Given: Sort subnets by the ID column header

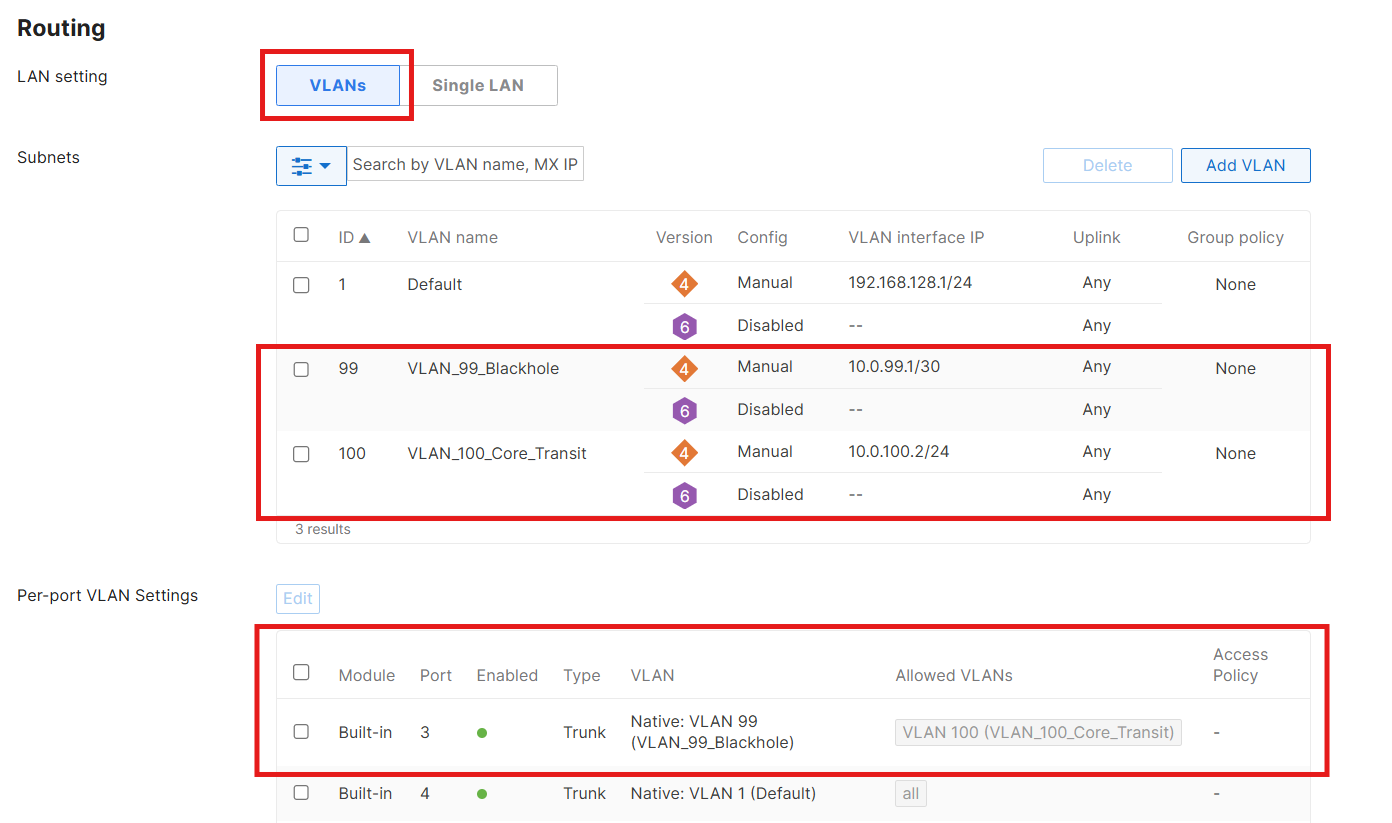Looking at the screenshot, I should [x=354, y=238].
